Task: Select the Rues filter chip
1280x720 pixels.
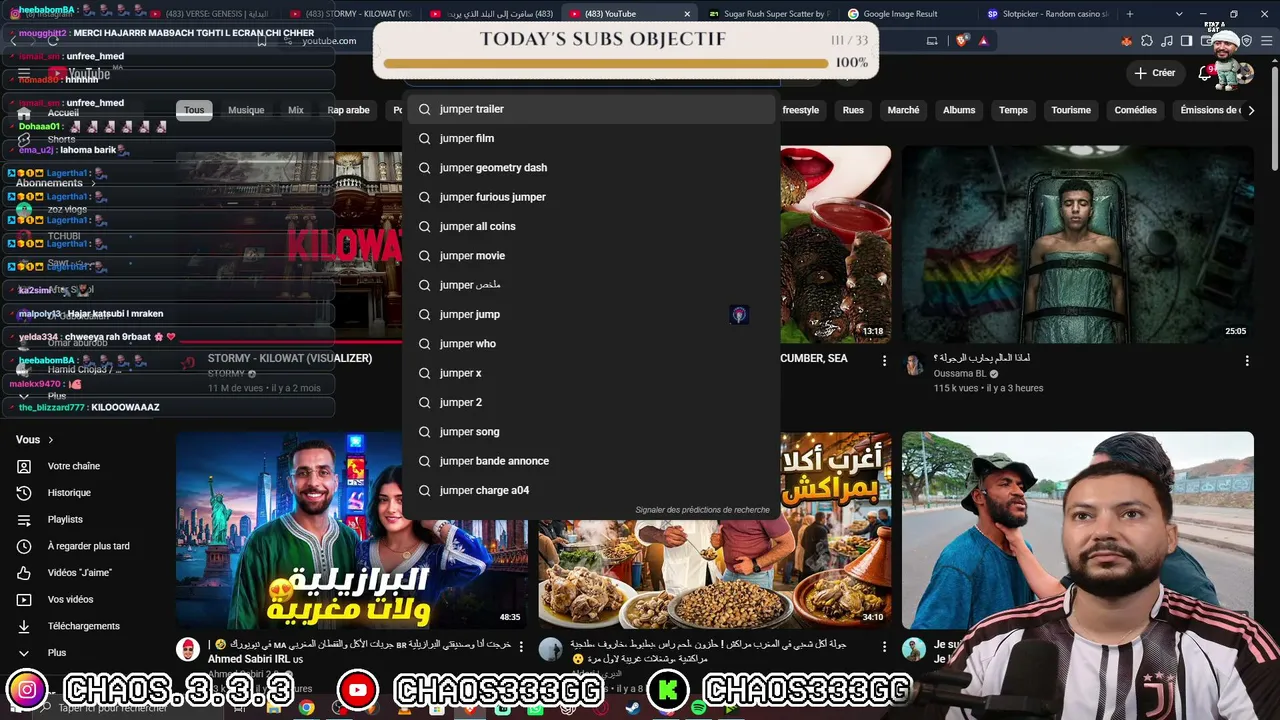Action: click(x=853, y=110)
